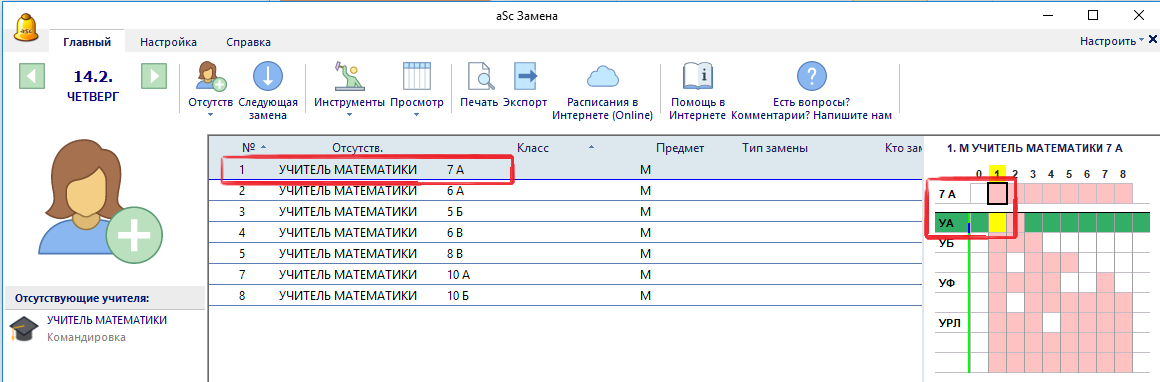Click the Следующая замена download icon
This screenshot has height=382, width=1160.
tap(268, 77)
